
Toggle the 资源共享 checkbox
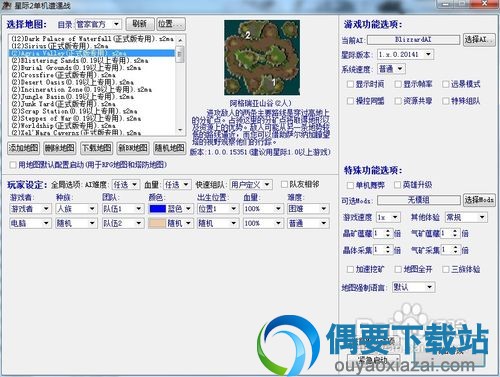click(x=398, y=101)
